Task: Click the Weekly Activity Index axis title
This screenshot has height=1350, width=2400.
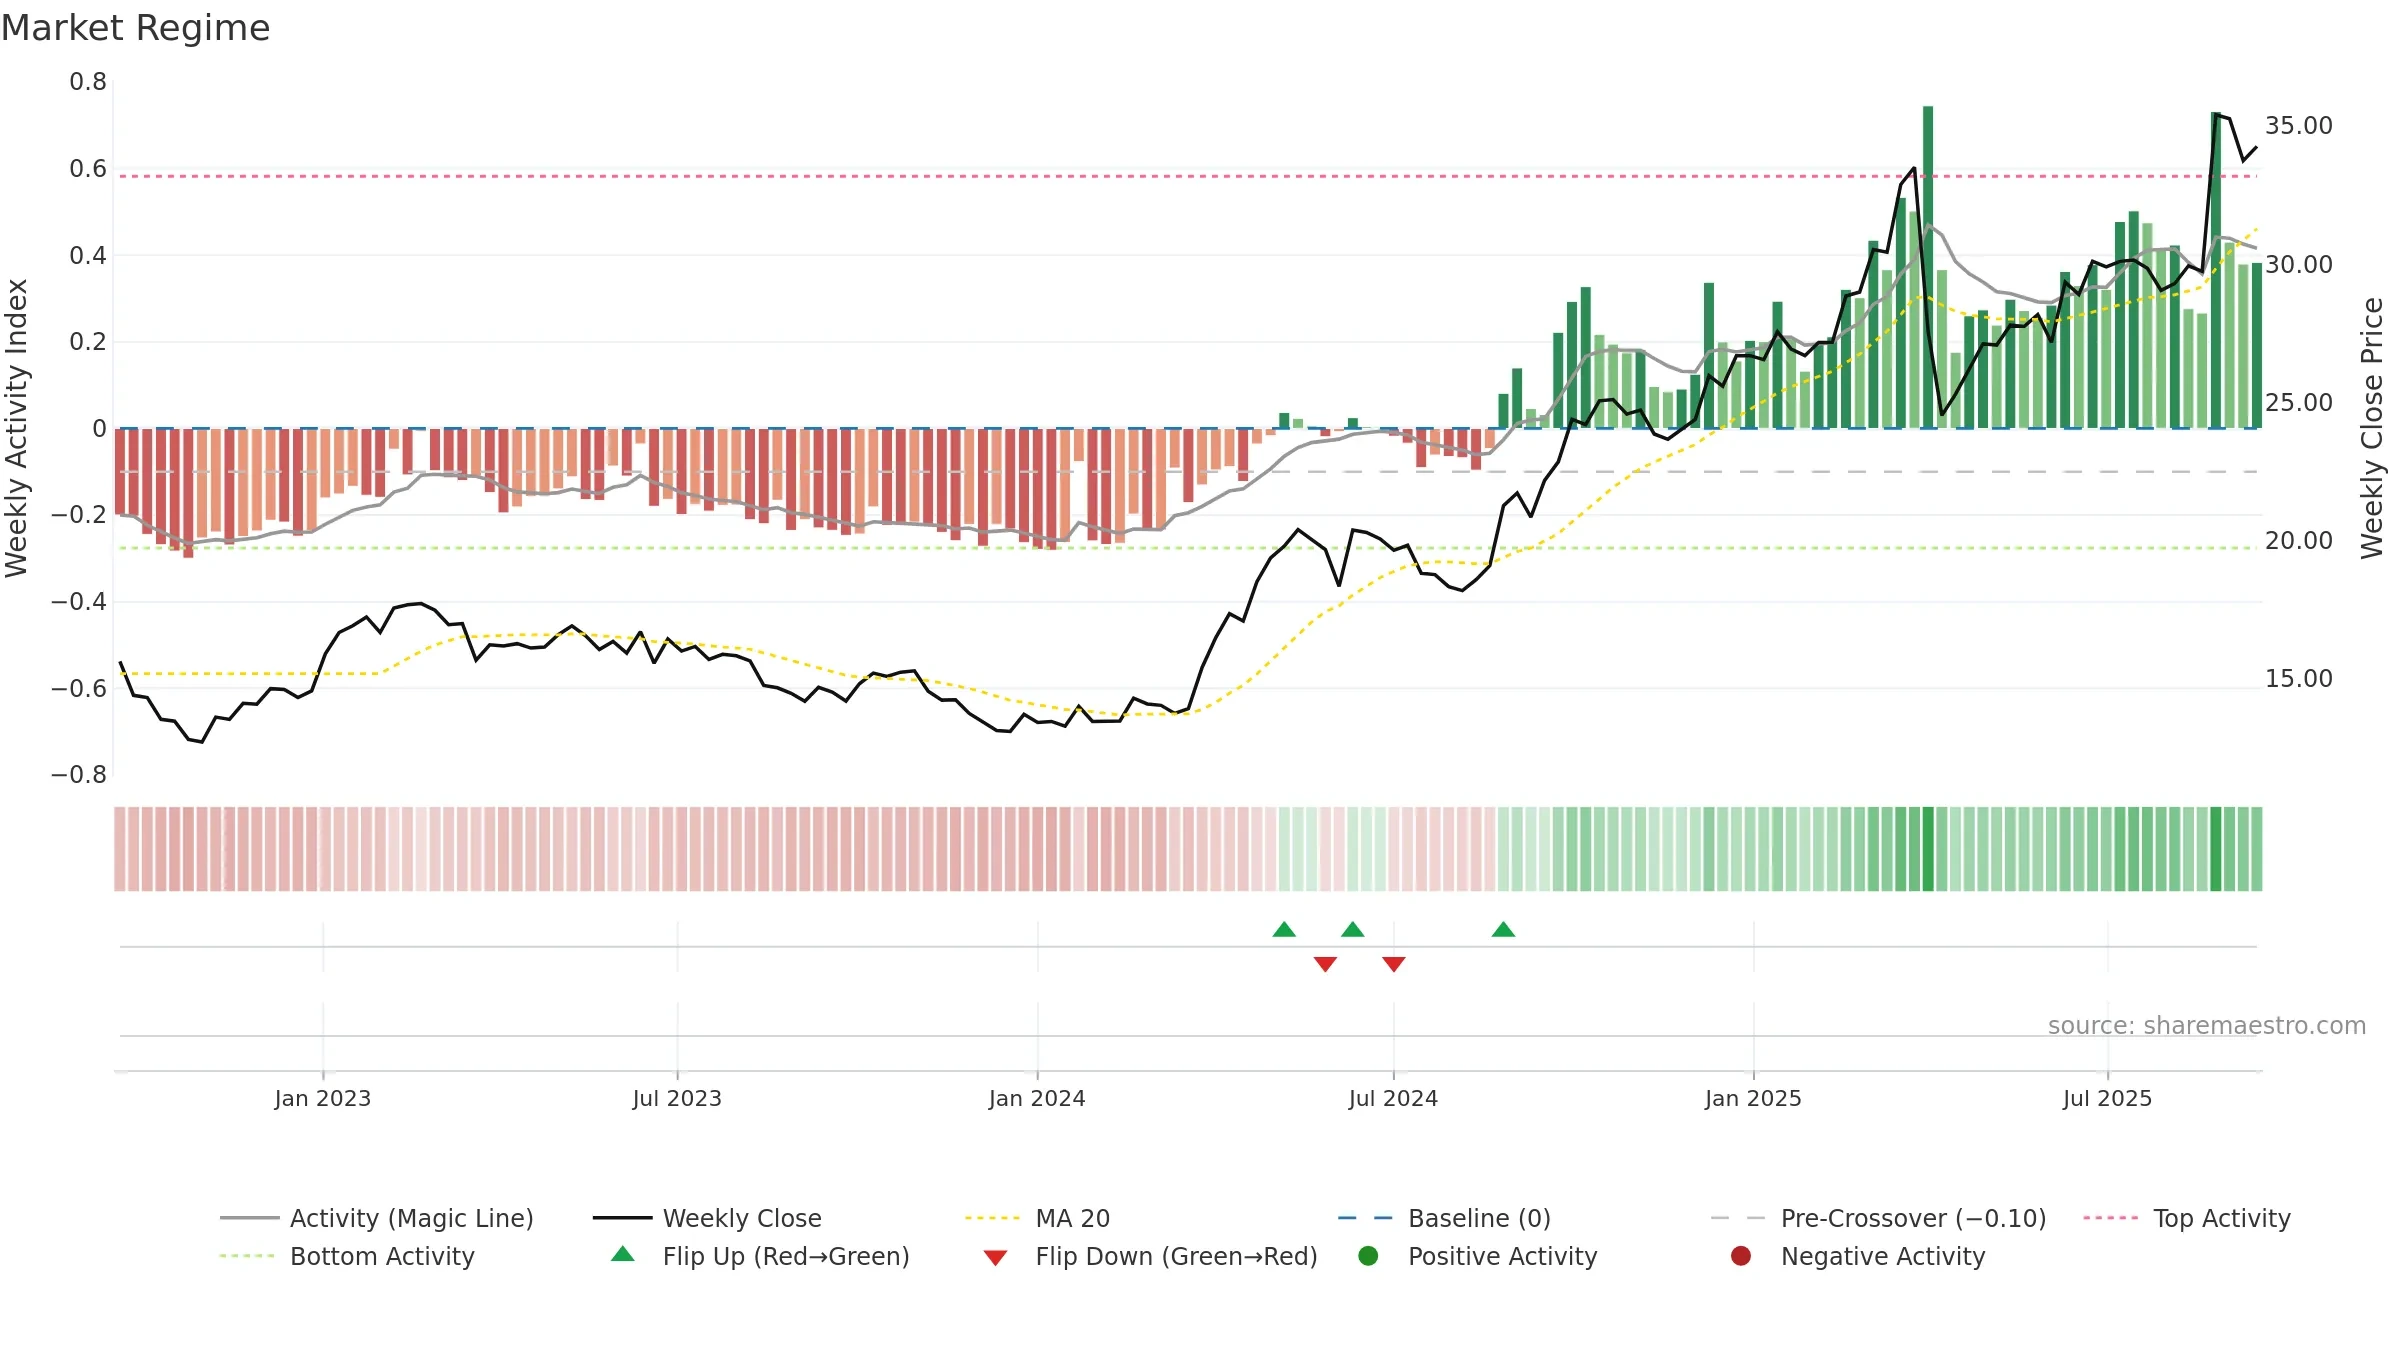Action: (17, 428)
